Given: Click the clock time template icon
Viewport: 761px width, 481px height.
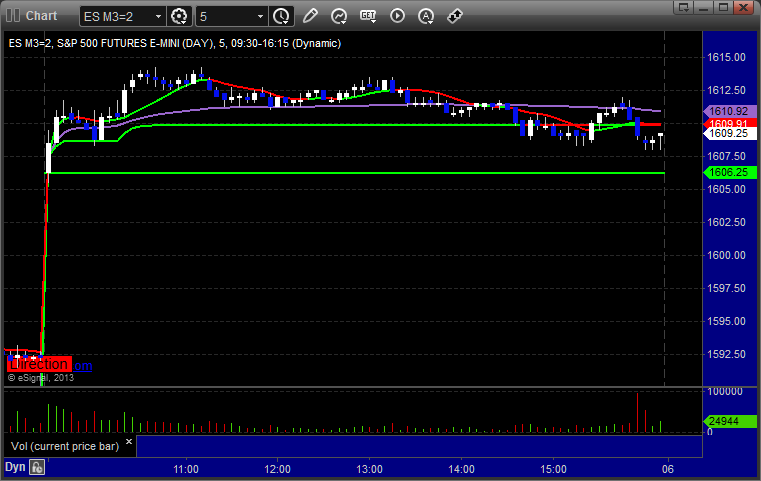Looking at the screenshot, I should (x=282, y=16).
